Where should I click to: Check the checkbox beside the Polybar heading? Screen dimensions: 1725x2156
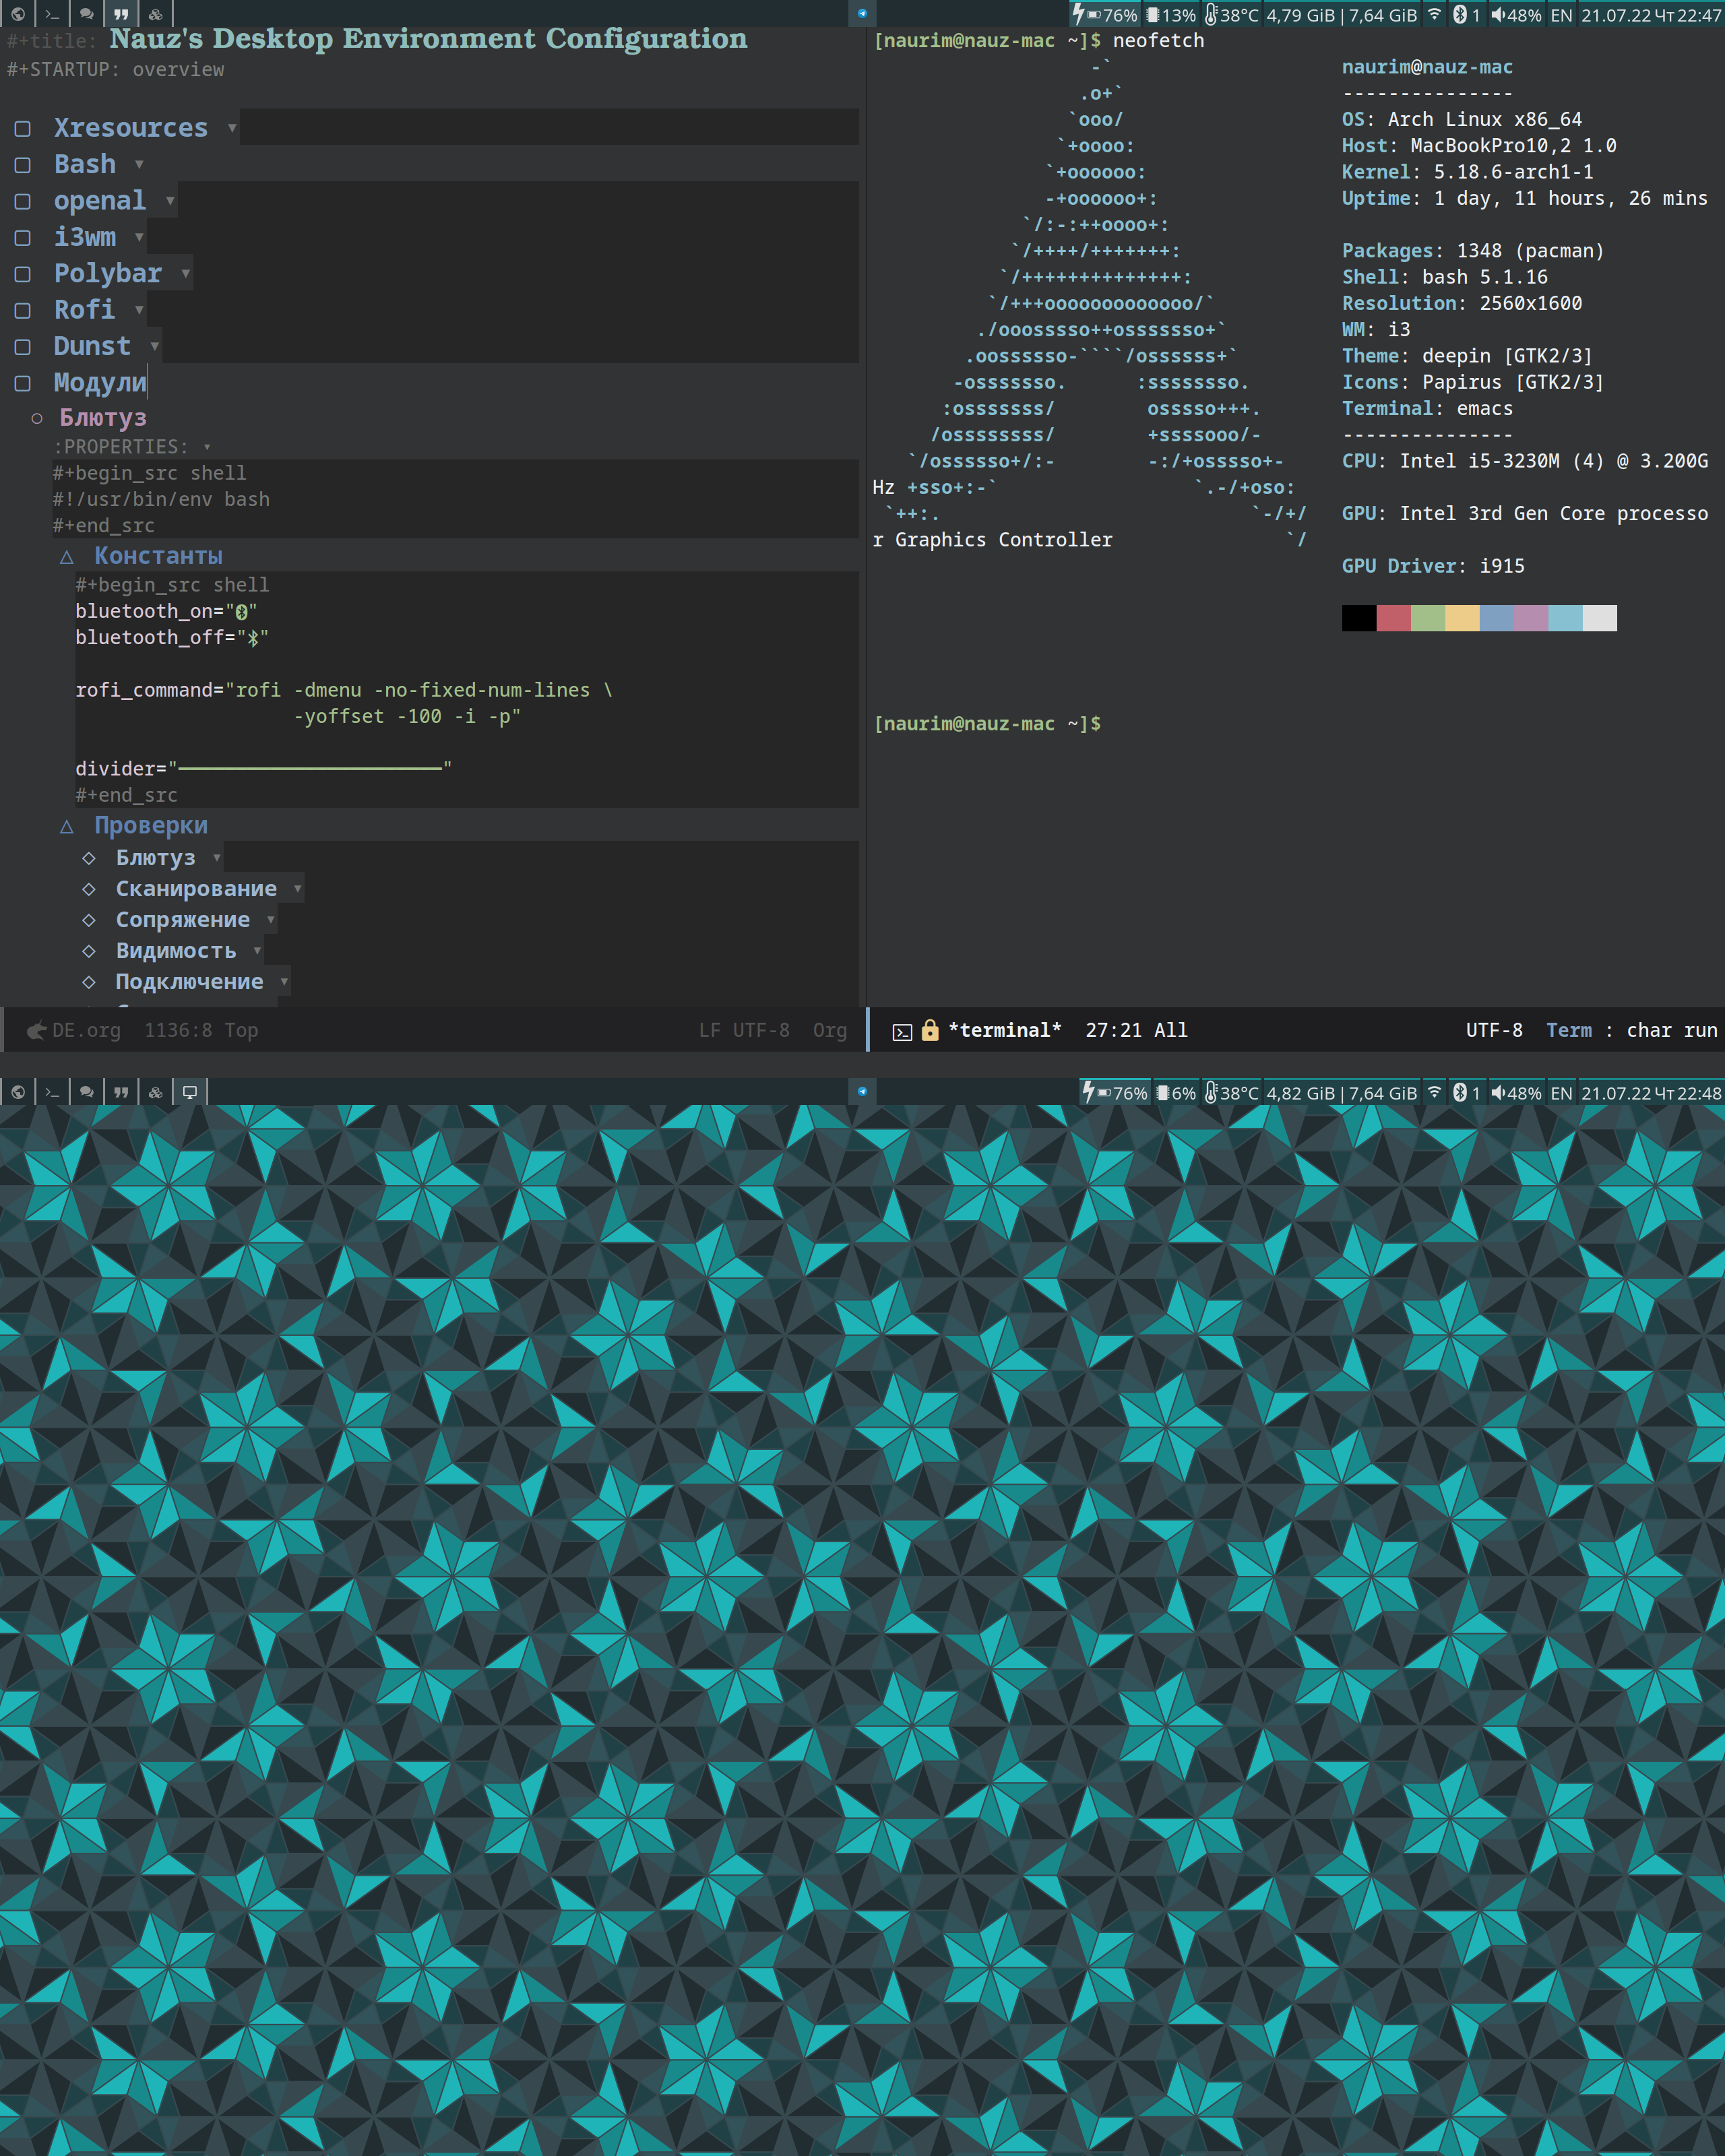pos(22,273)
